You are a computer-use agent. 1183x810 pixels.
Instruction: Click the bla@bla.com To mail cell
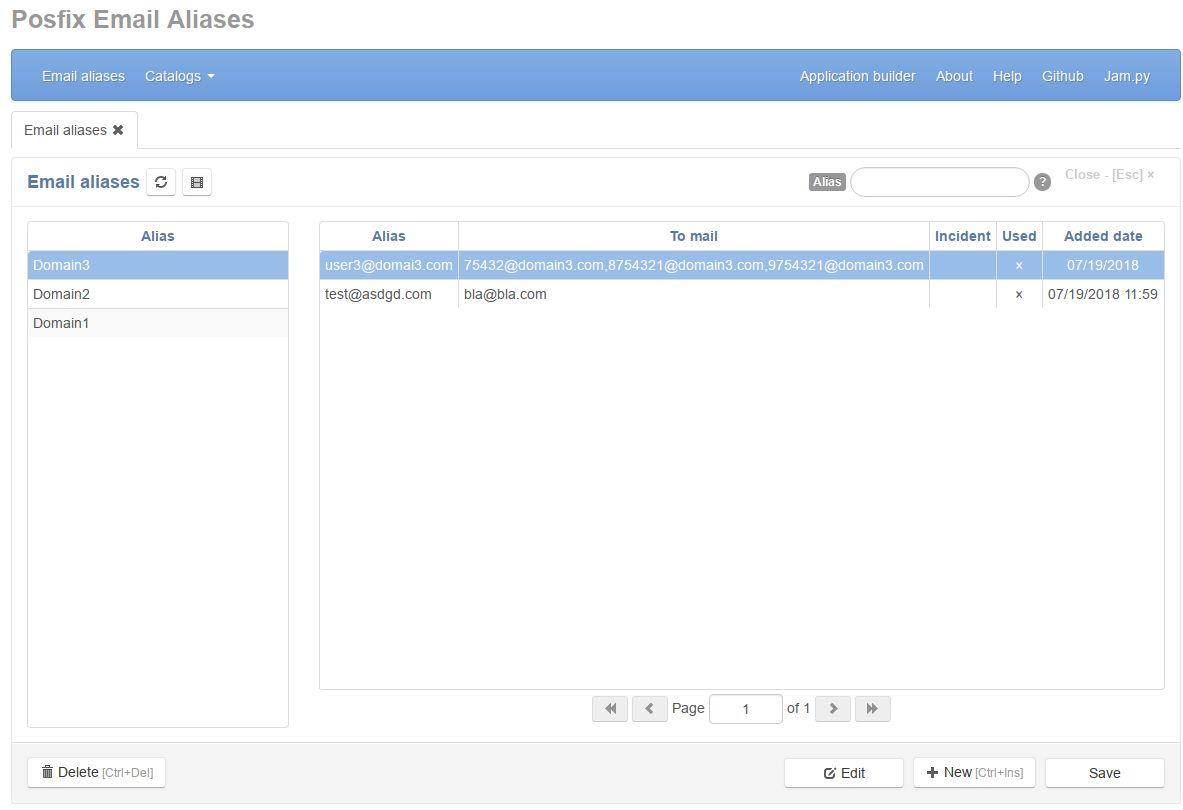[693, 294]
